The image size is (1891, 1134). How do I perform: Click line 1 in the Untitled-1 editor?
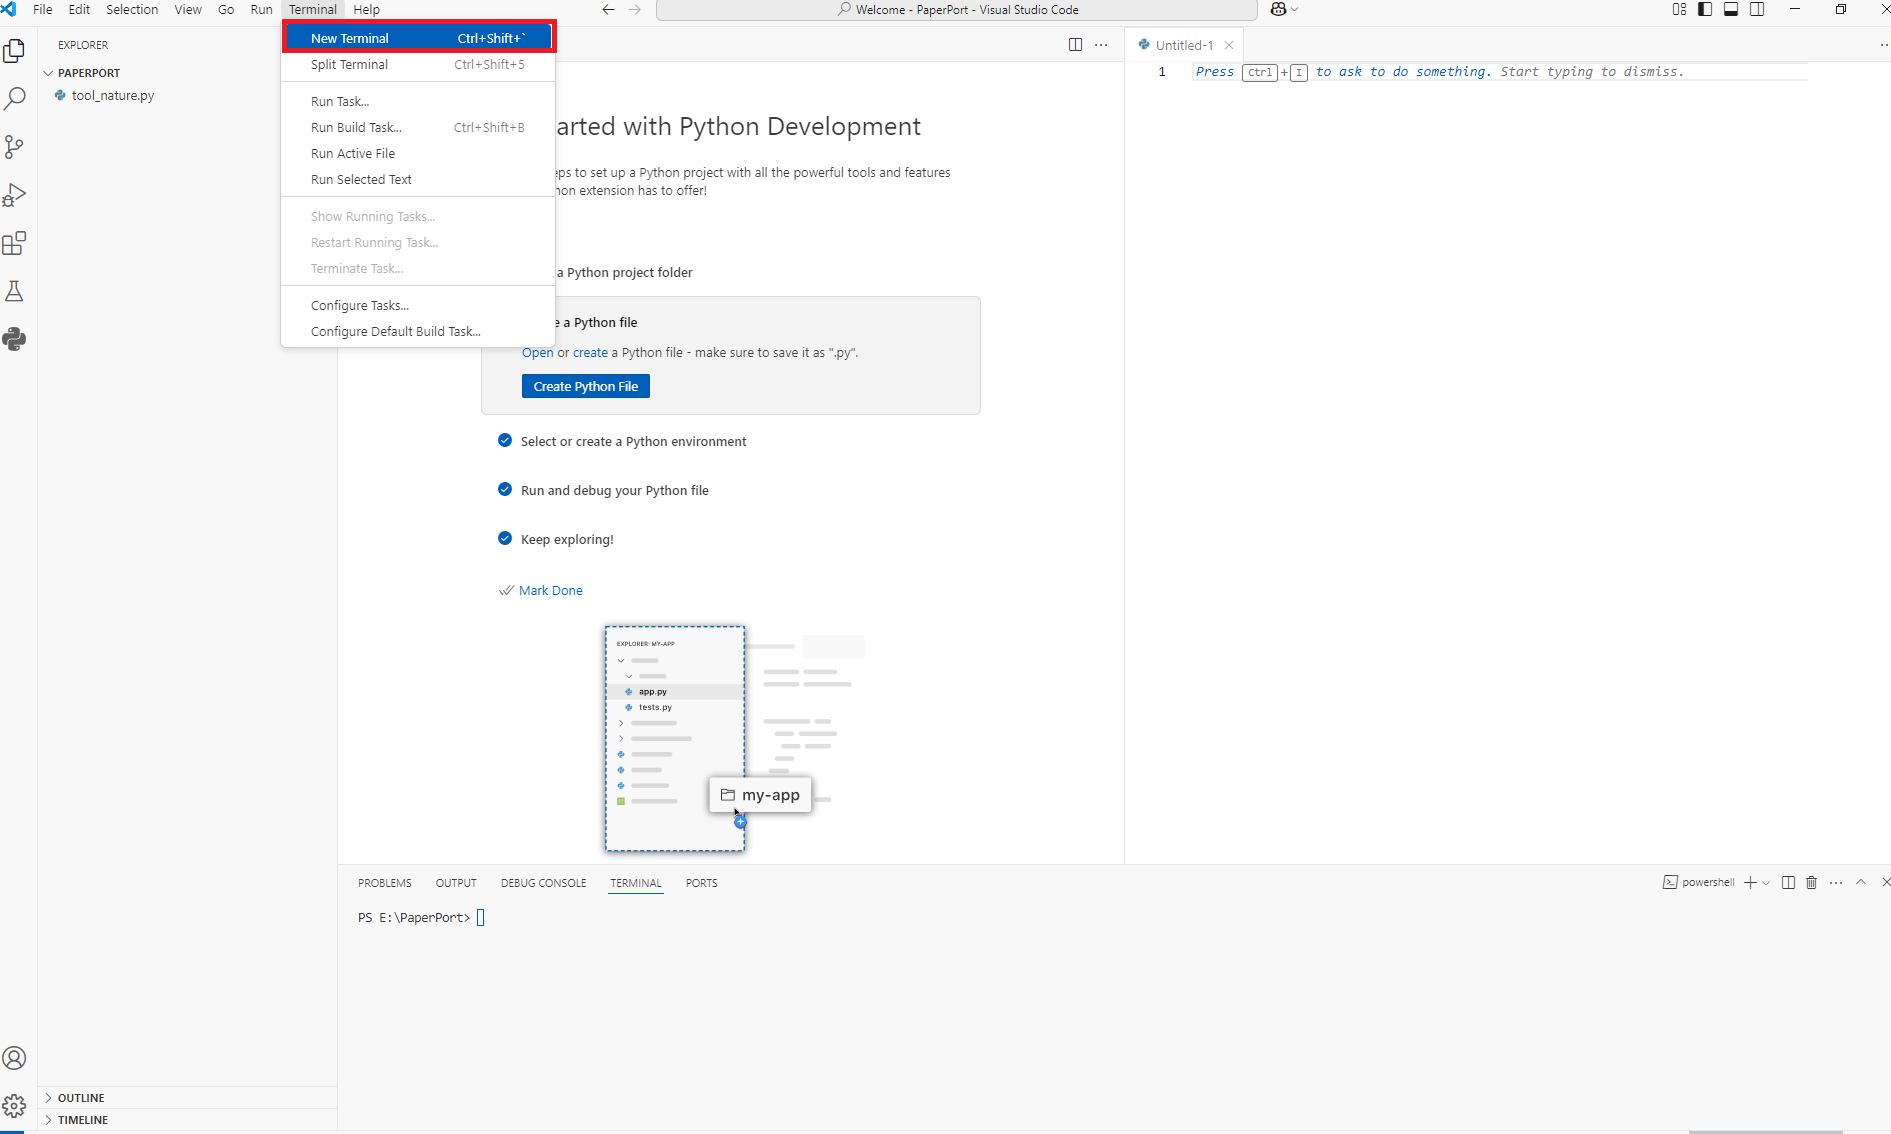coord(1500,72)
